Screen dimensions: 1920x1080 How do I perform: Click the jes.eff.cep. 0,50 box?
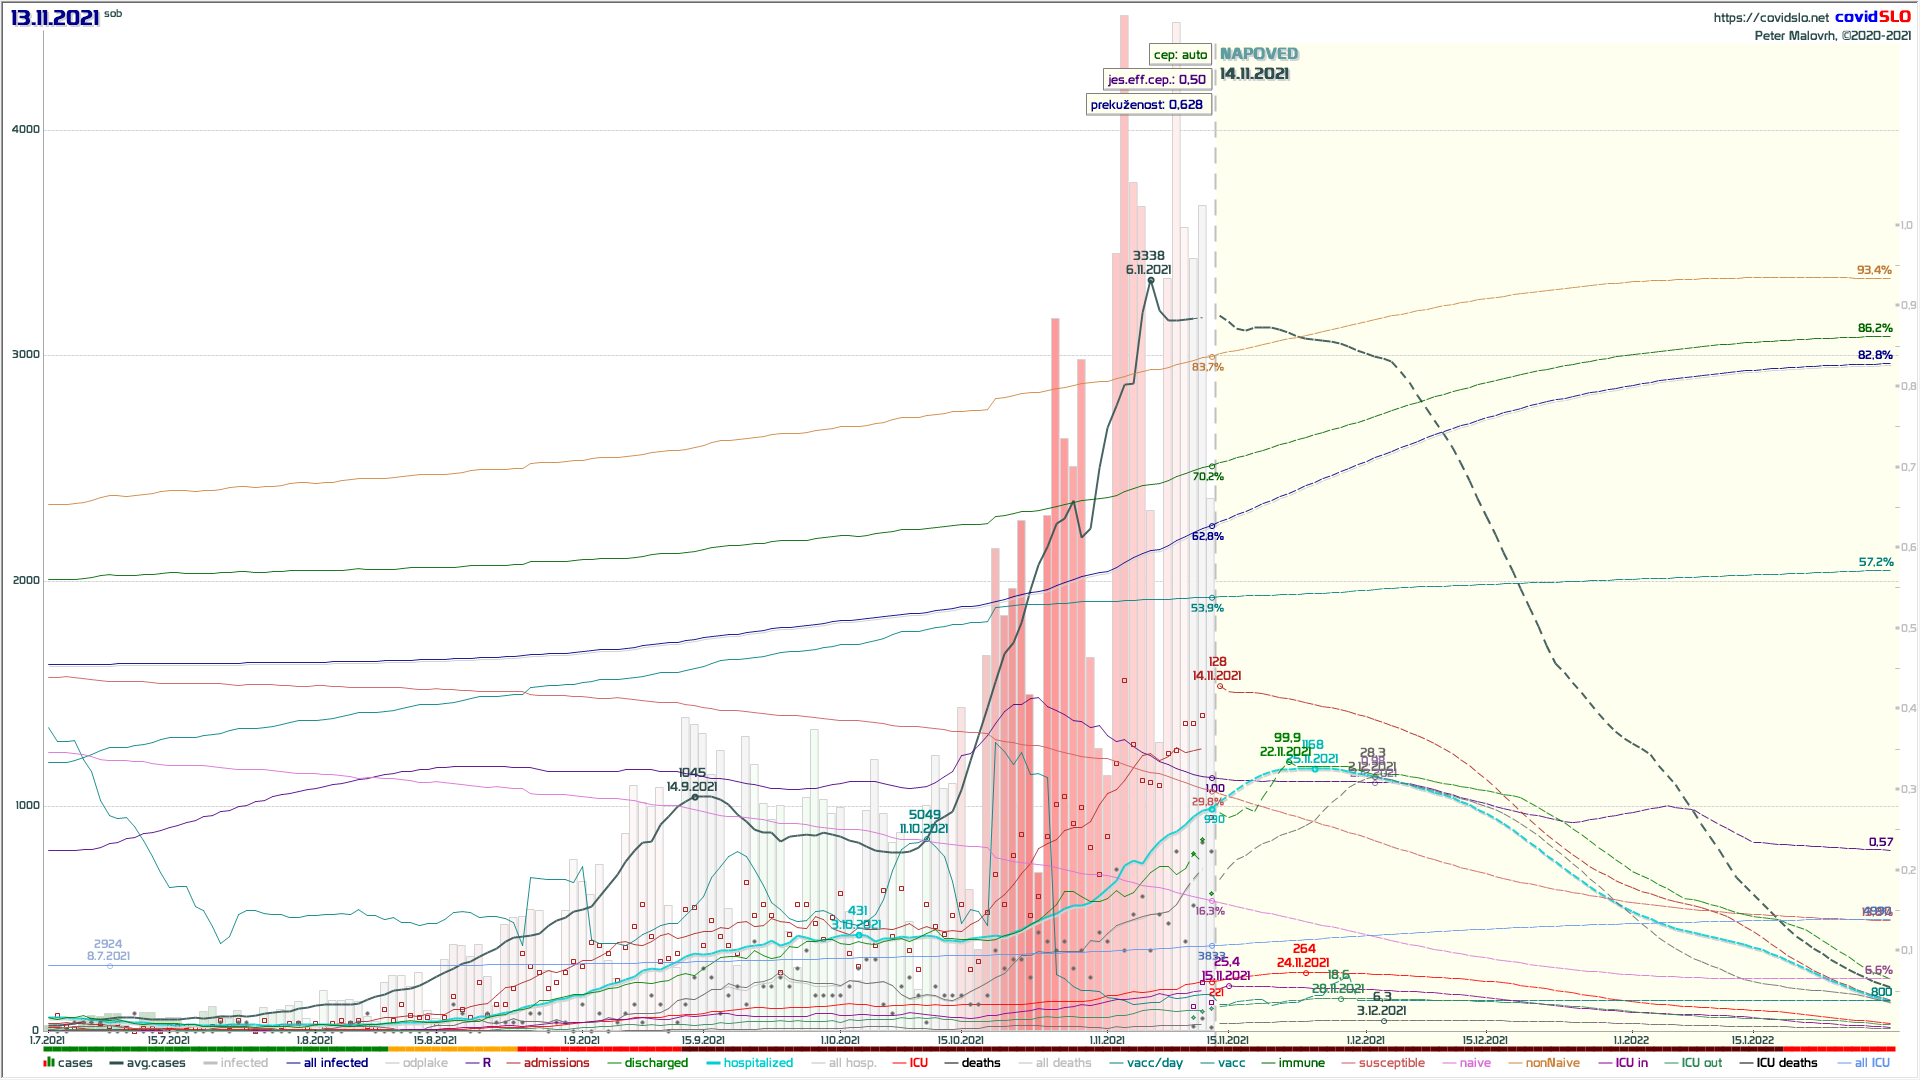tap(1157, 79)
